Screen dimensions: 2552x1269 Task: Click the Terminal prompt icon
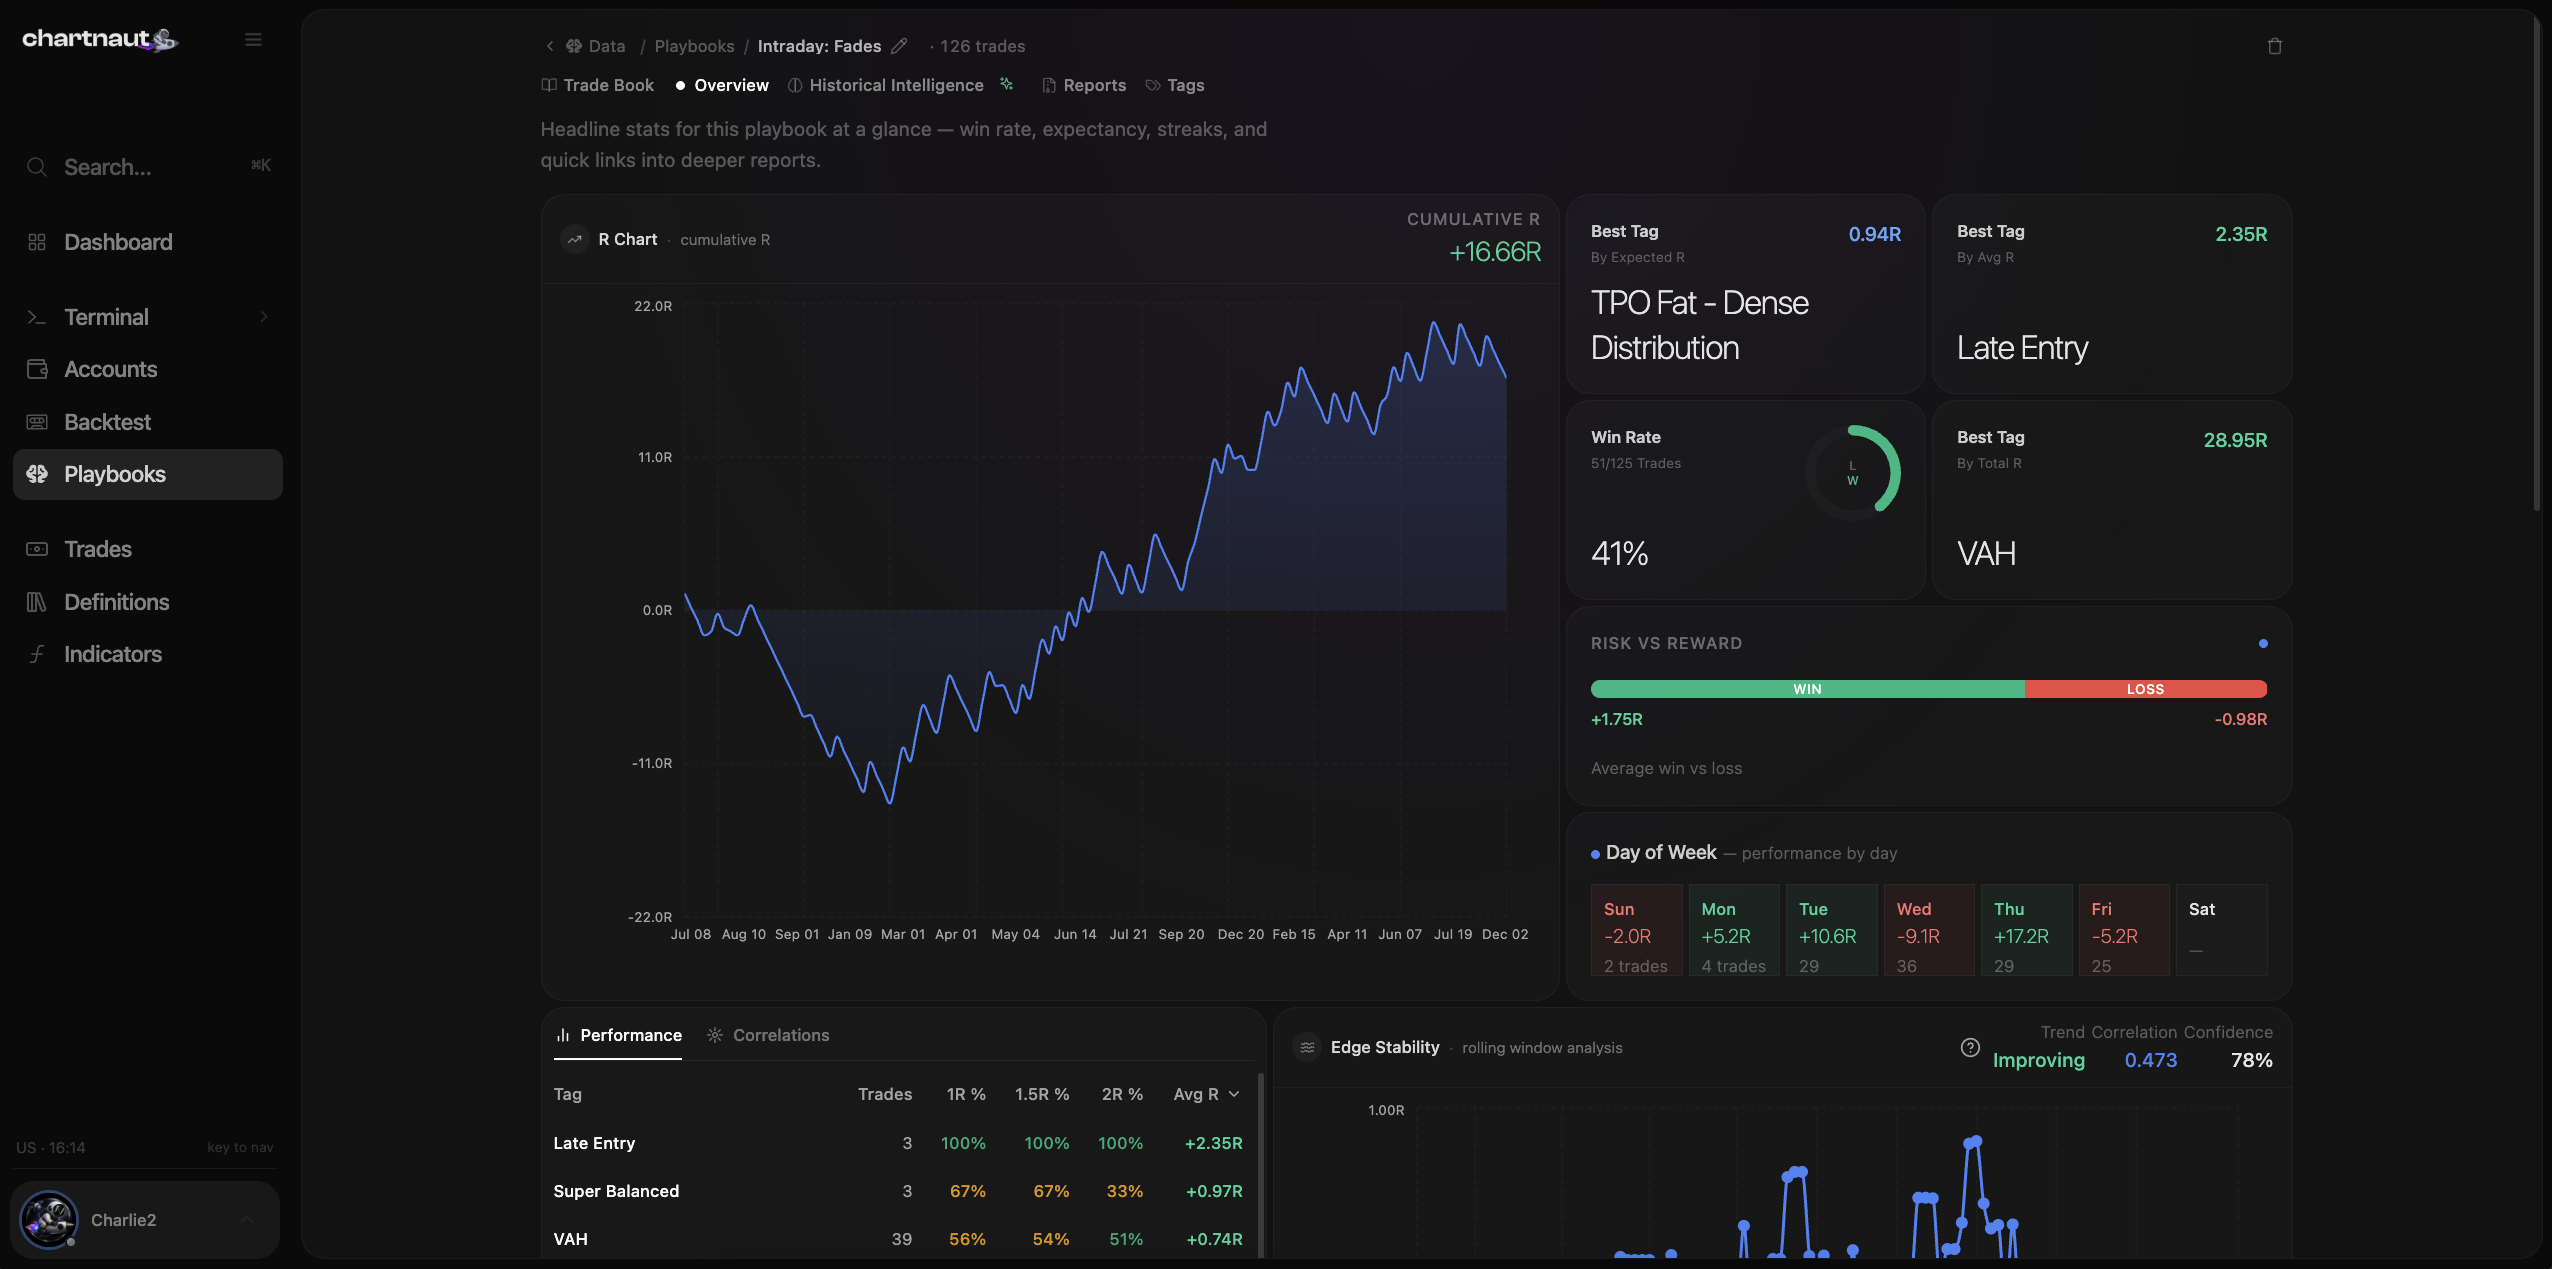point(37,317)
